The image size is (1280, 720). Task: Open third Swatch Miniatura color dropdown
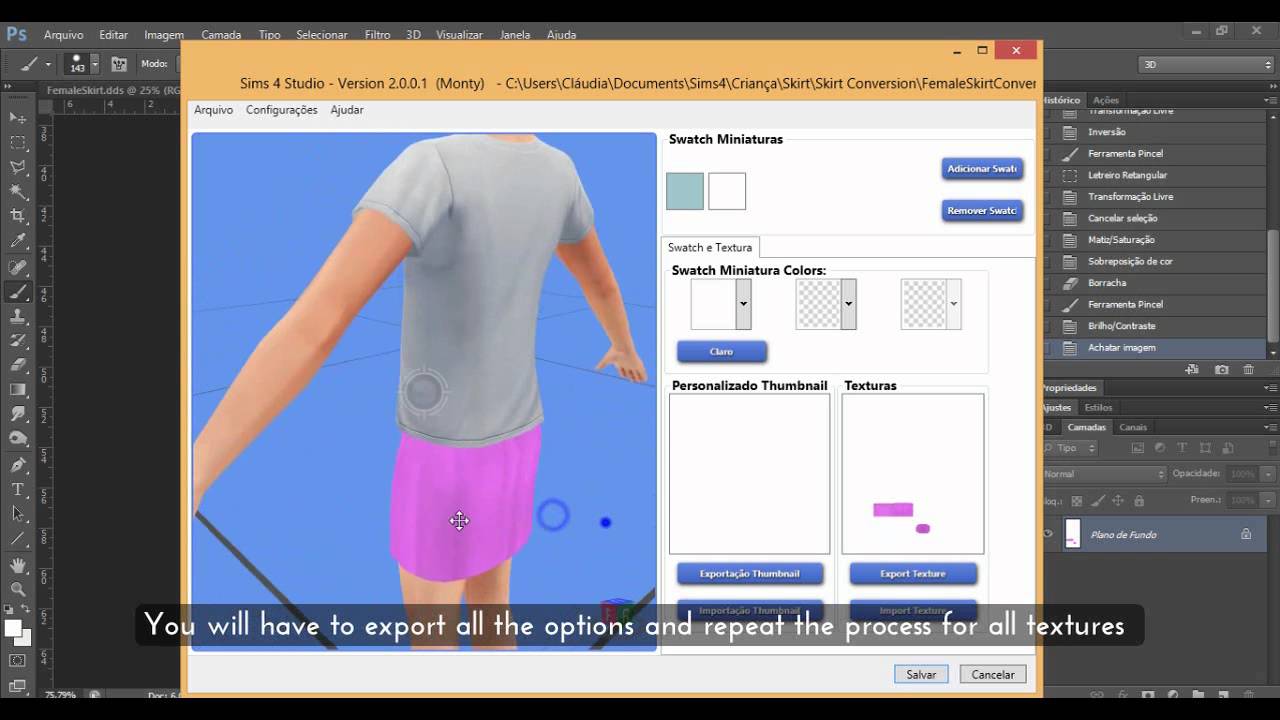(953, 304)
